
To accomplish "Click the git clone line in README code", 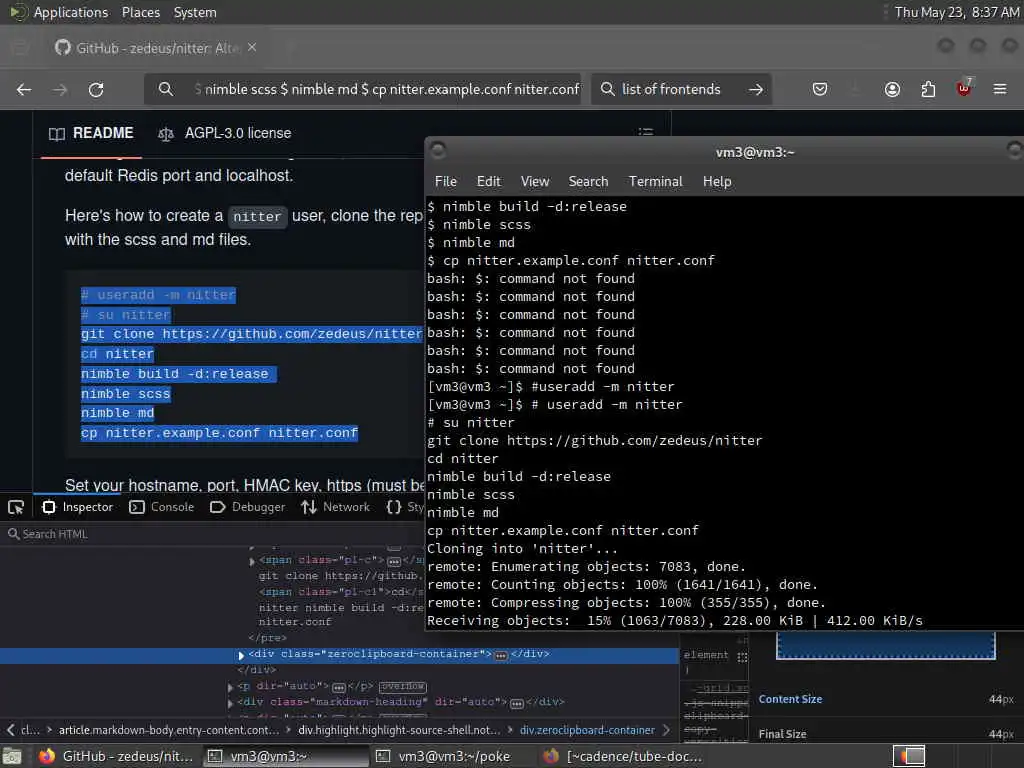I will 251,334.
